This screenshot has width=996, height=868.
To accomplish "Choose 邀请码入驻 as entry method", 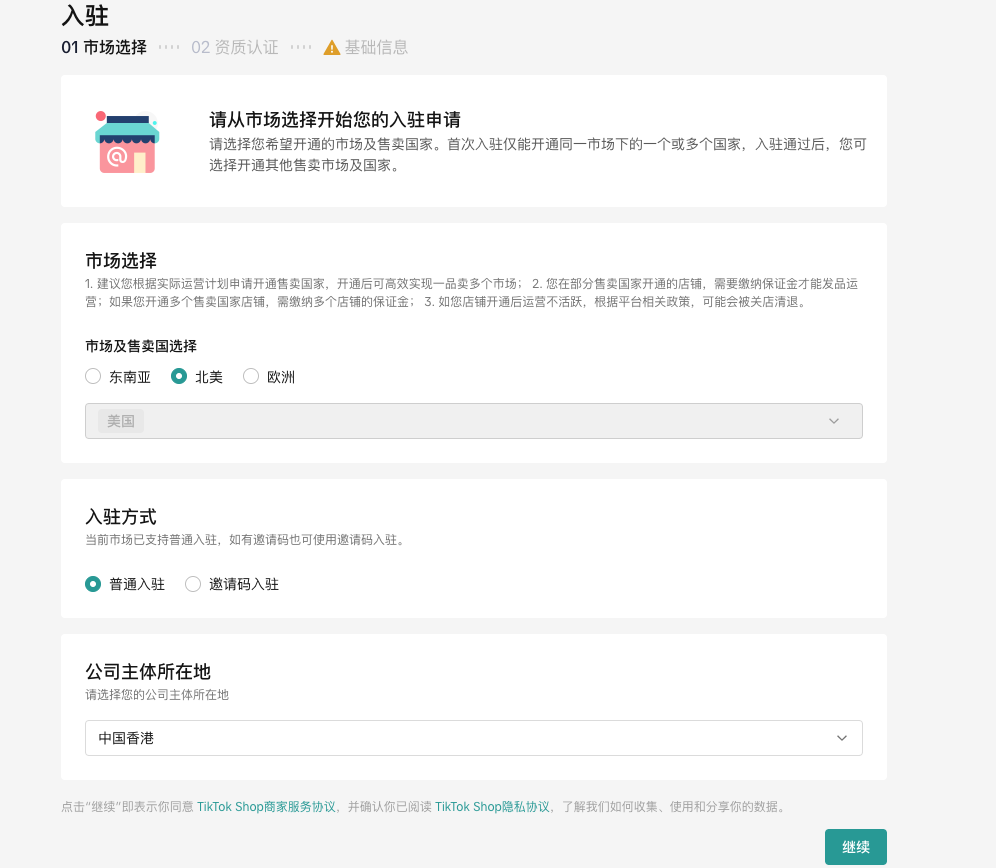I will coord(192,584).
